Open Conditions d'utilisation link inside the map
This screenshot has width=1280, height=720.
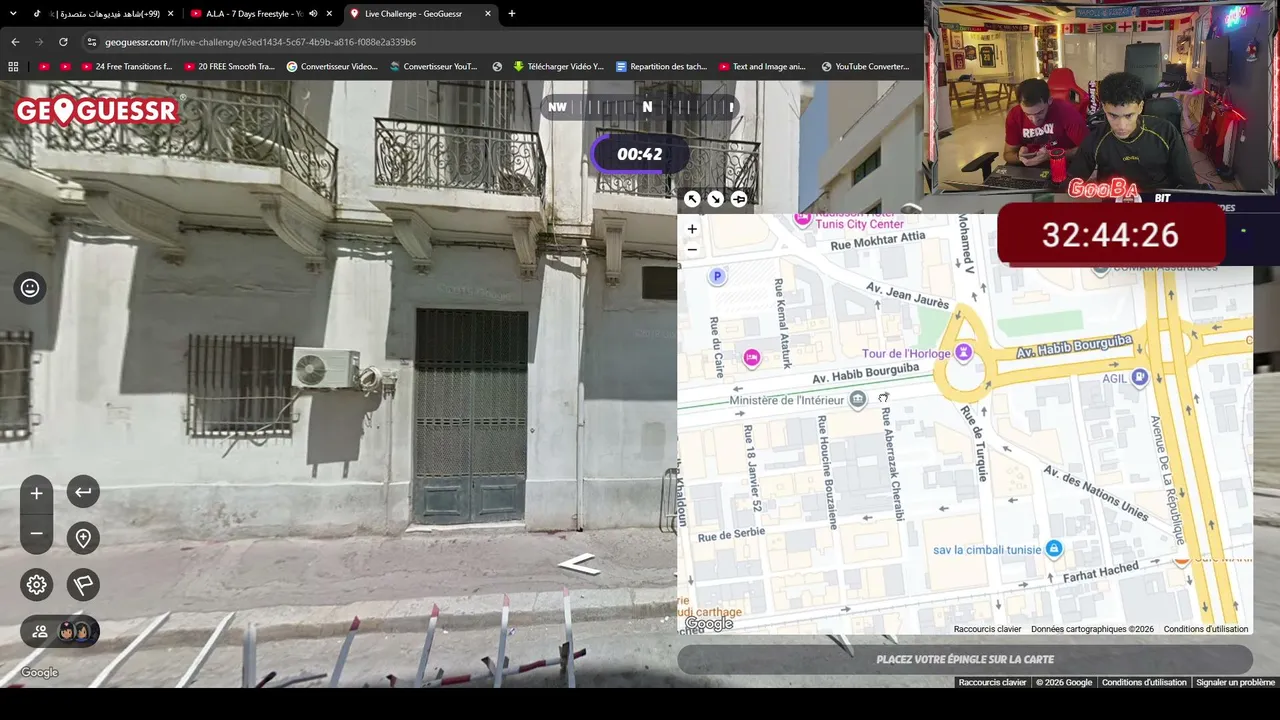coord(1206,629)
